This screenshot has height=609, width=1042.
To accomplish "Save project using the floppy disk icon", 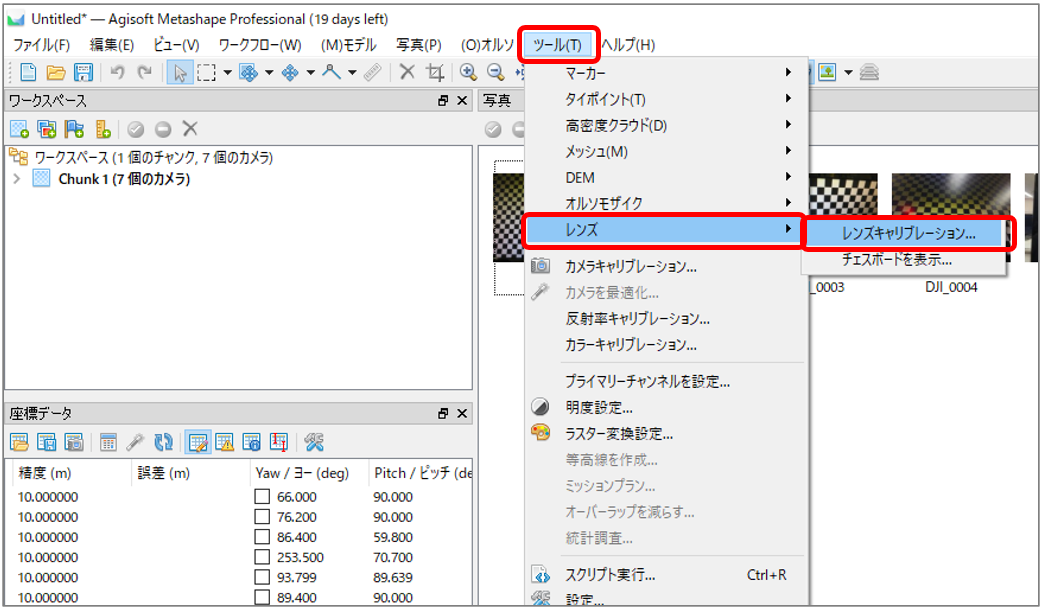I will click(83, 72).
